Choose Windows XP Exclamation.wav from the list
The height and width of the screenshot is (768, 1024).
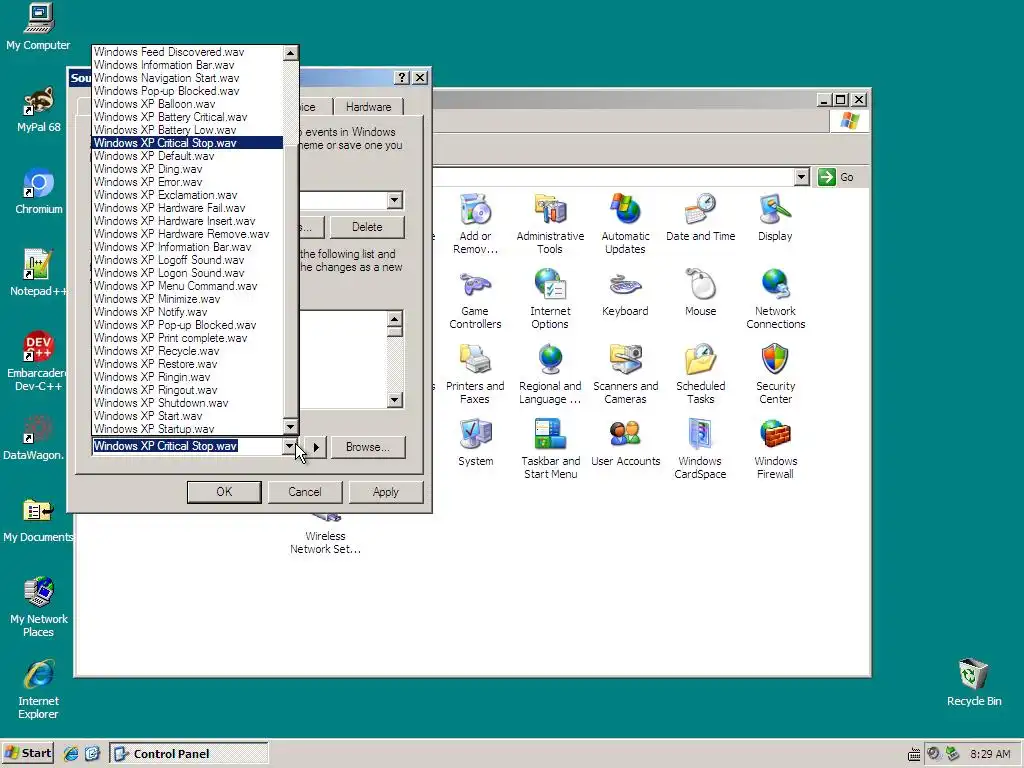click(x=187, y=195)
